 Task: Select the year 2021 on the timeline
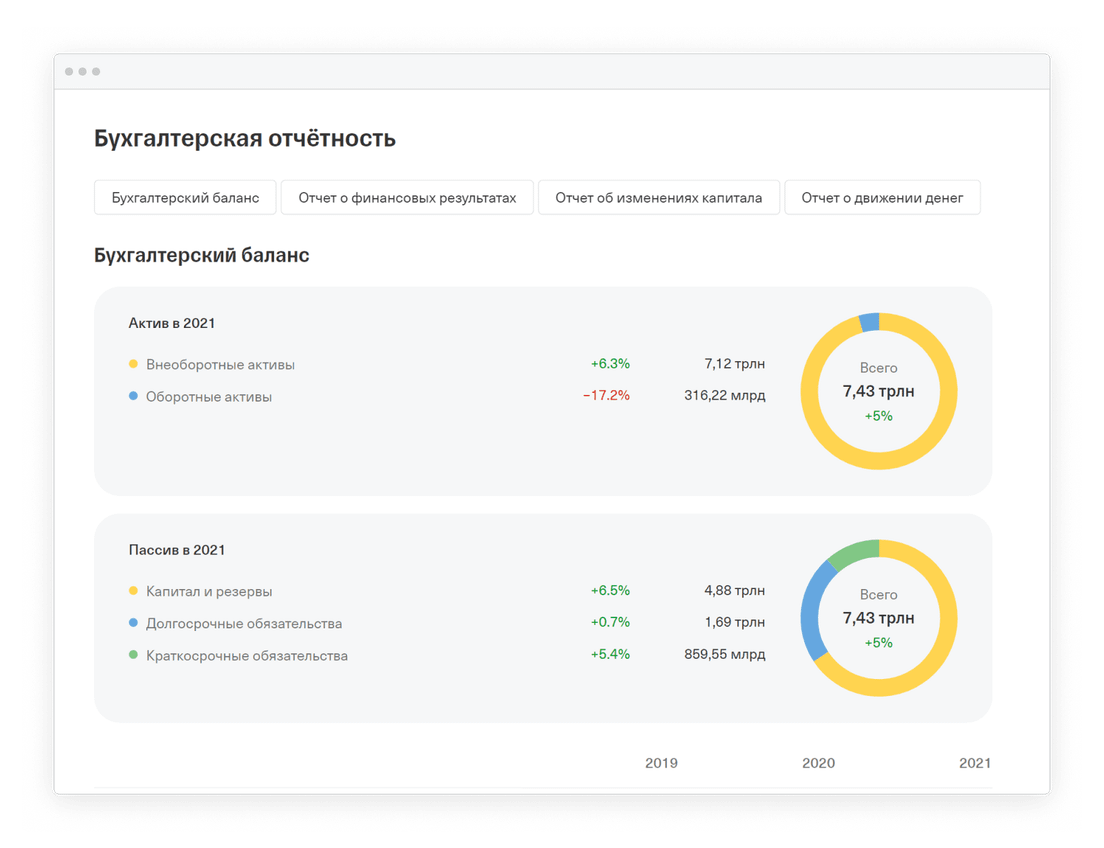pos(975,763)
